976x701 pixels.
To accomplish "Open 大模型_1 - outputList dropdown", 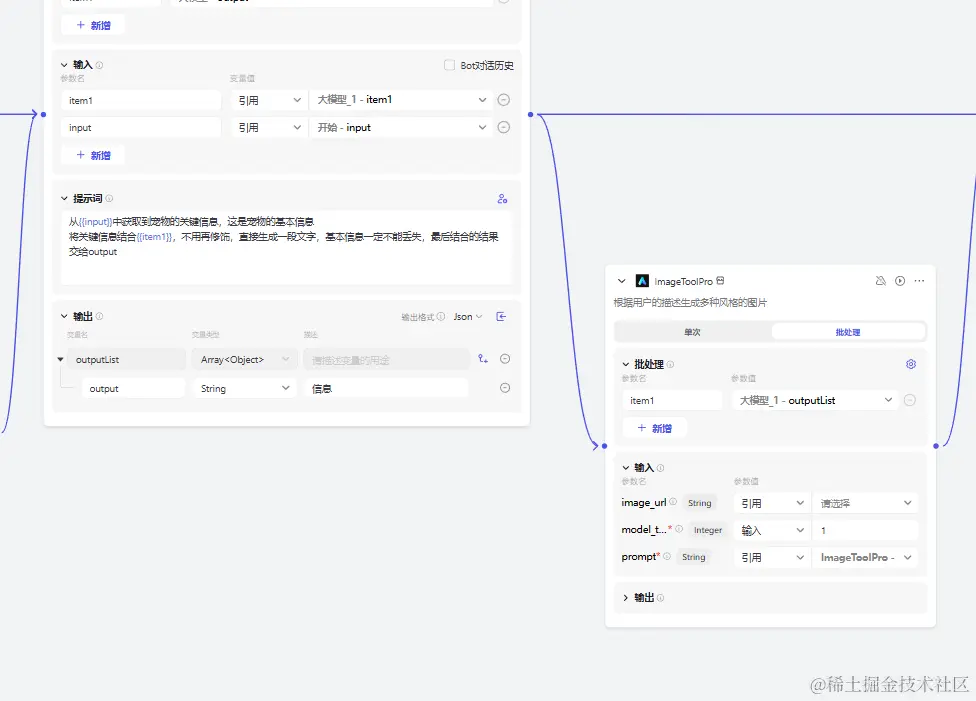I will pos(815,400).
